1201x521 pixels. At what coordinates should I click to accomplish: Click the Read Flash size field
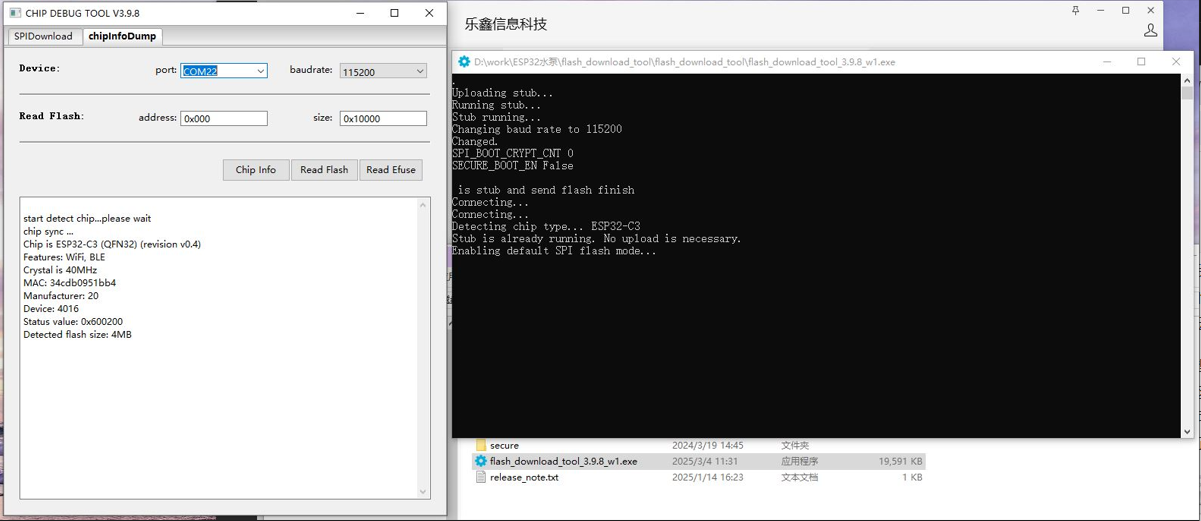pos(383,118)
